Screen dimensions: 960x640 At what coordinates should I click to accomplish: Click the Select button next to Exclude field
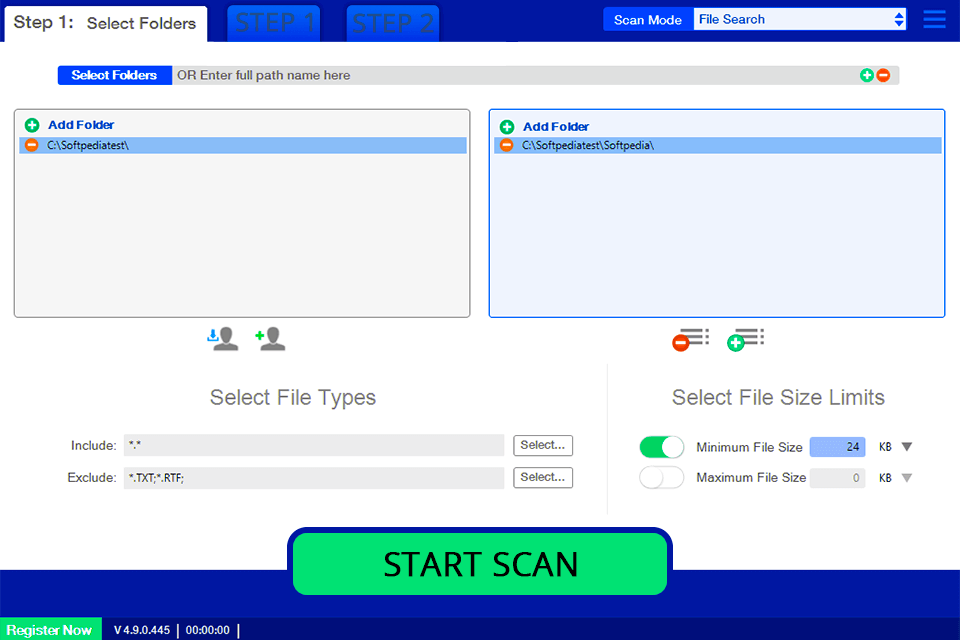[542, 478]
